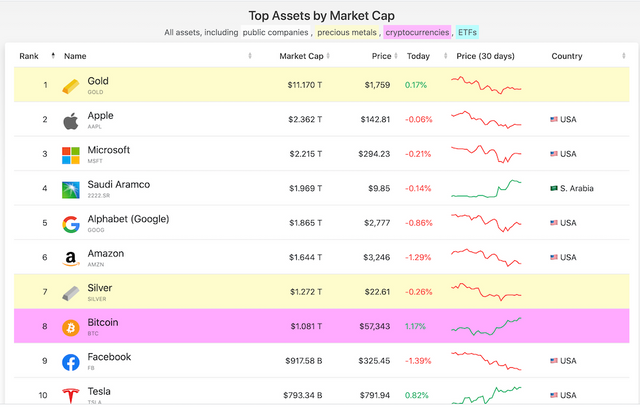Image resolution: width=640 pixels, height=407 pixels.
Task: Click the Google G logo icon
Action: pos(71,225)
